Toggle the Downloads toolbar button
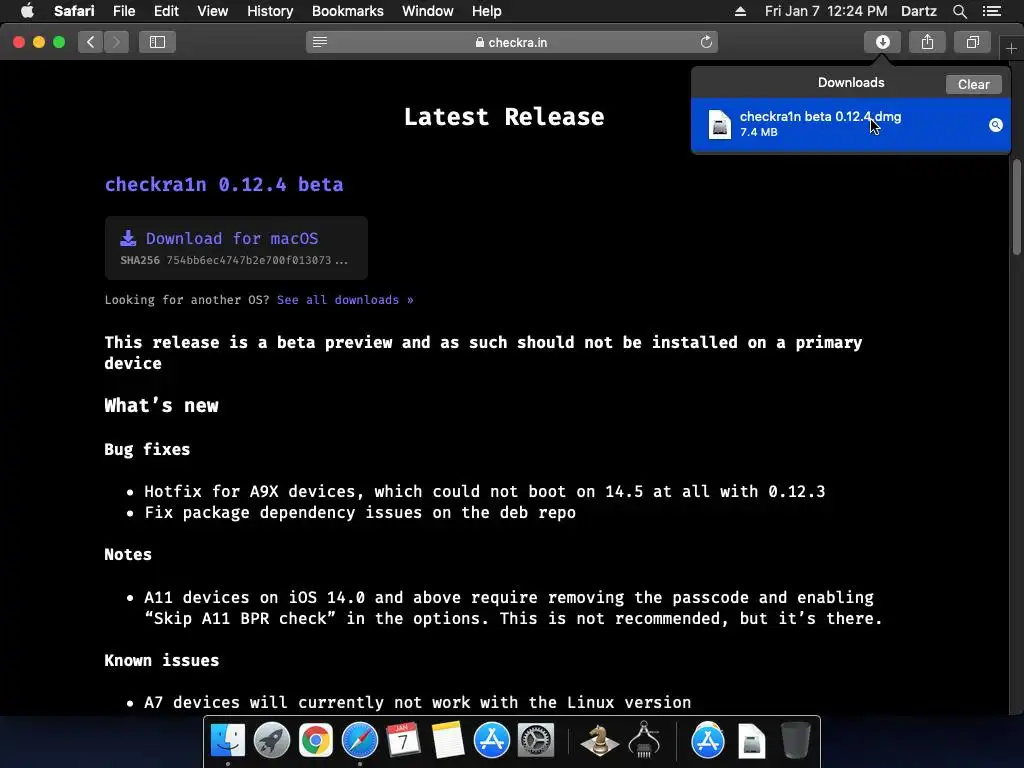The height and width of the screenshot is (768, 1024). [x=882, y=42]
